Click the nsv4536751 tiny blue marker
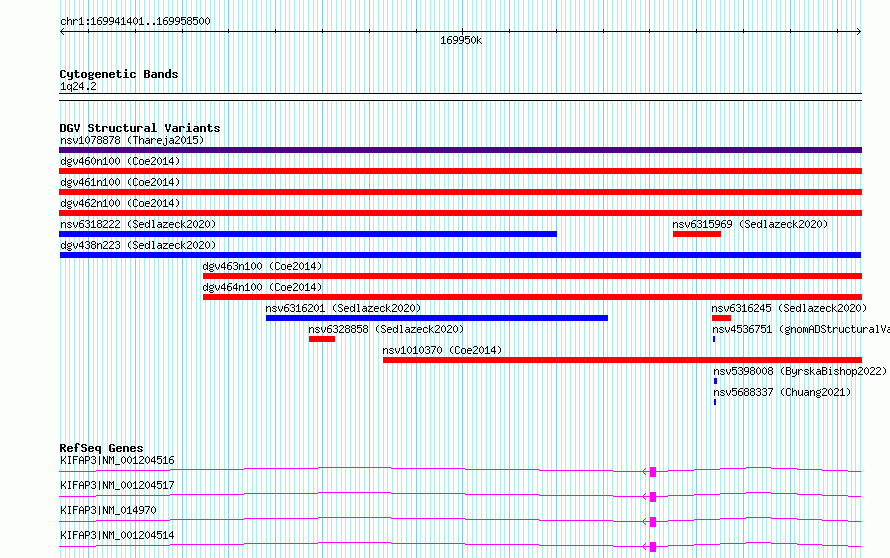 point(714,339)
